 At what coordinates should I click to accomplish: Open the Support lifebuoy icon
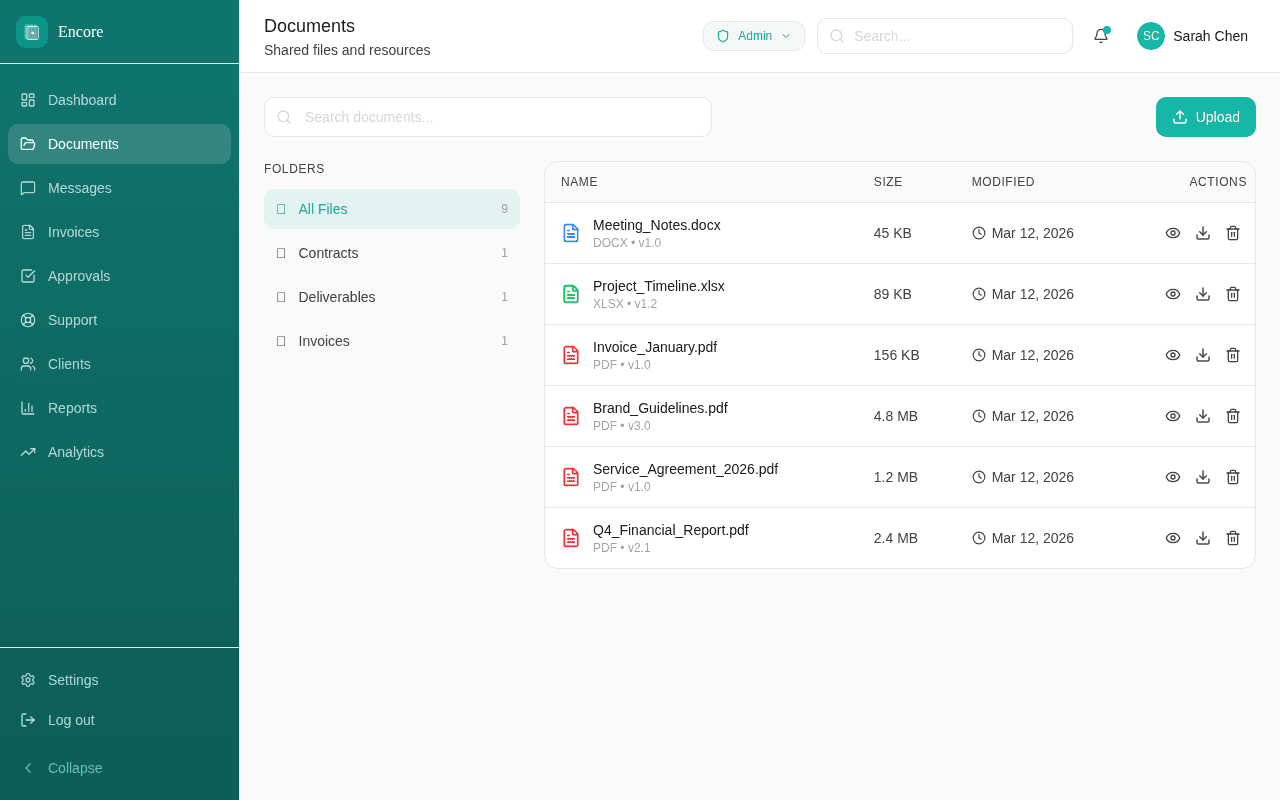28,320
